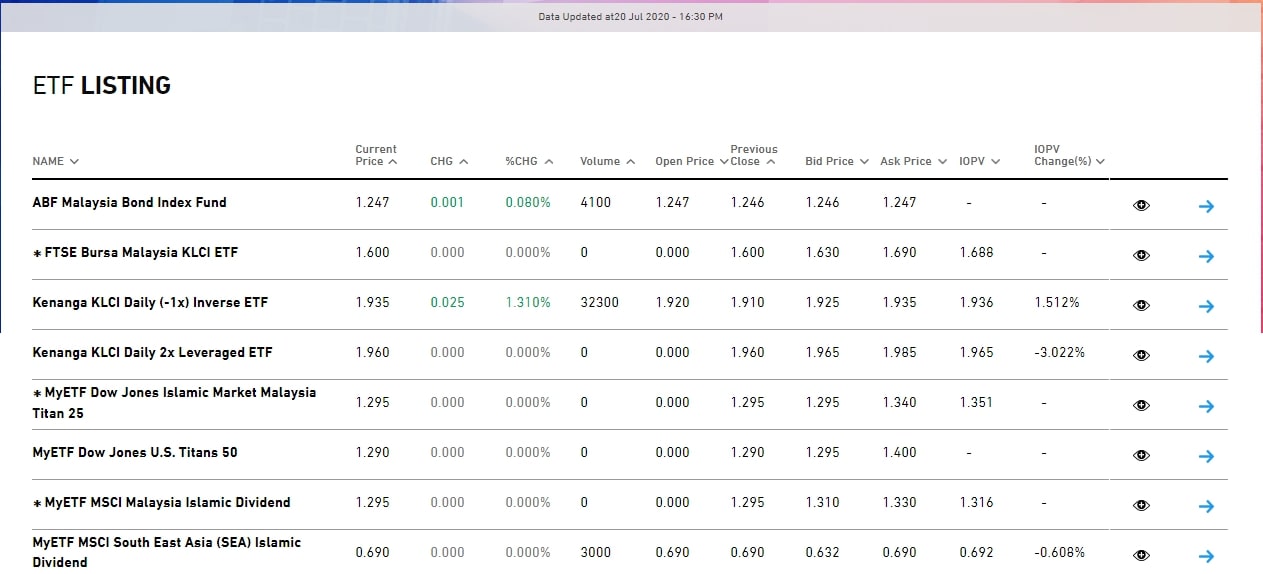Sort by IOPV column header

click(980, 161)
